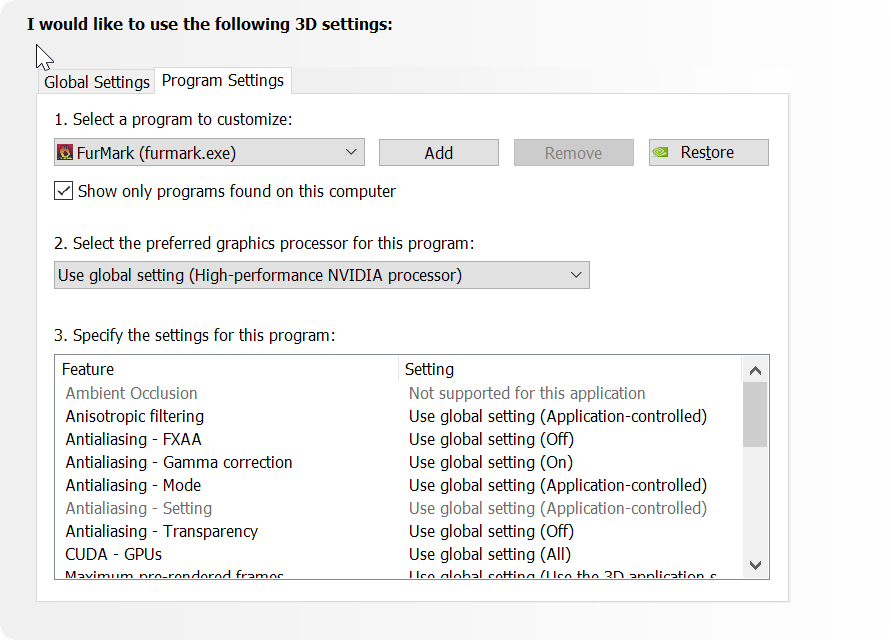The height and width of the screenshot is (641, 891).
Task: Click the Restore button
Action: click(709, 152)
